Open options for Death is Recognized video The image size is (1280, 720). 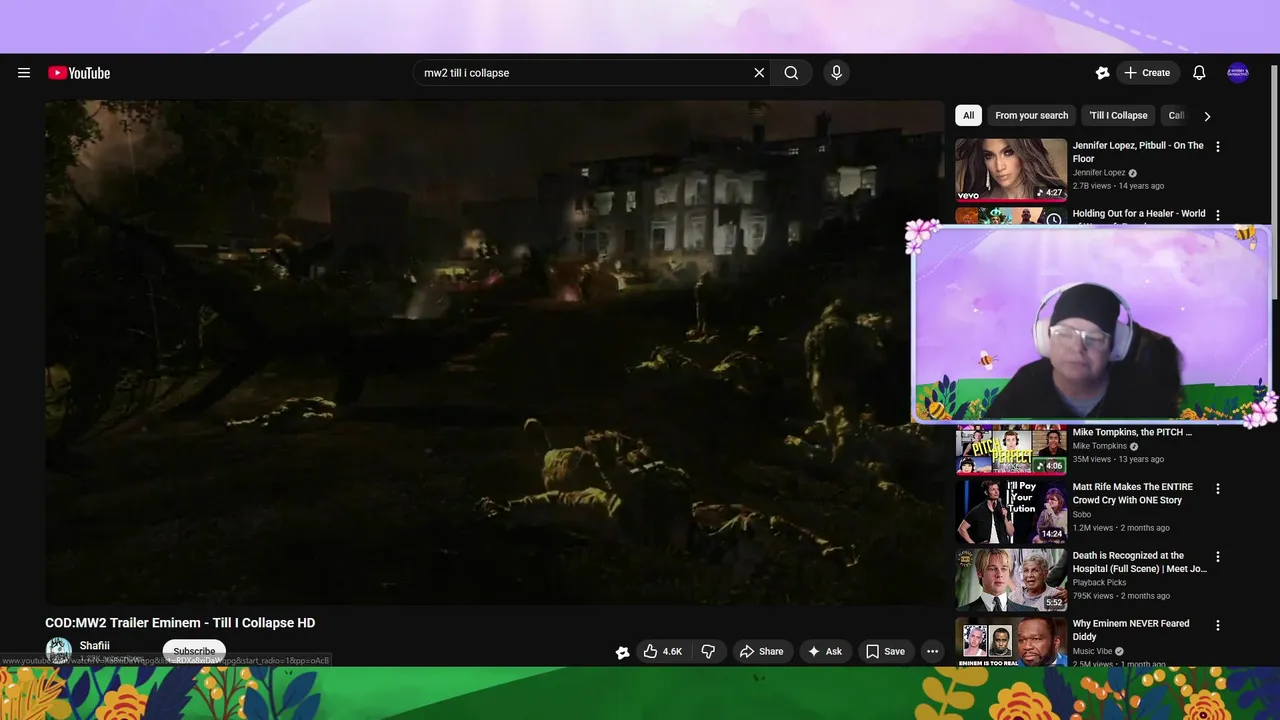1217,557
